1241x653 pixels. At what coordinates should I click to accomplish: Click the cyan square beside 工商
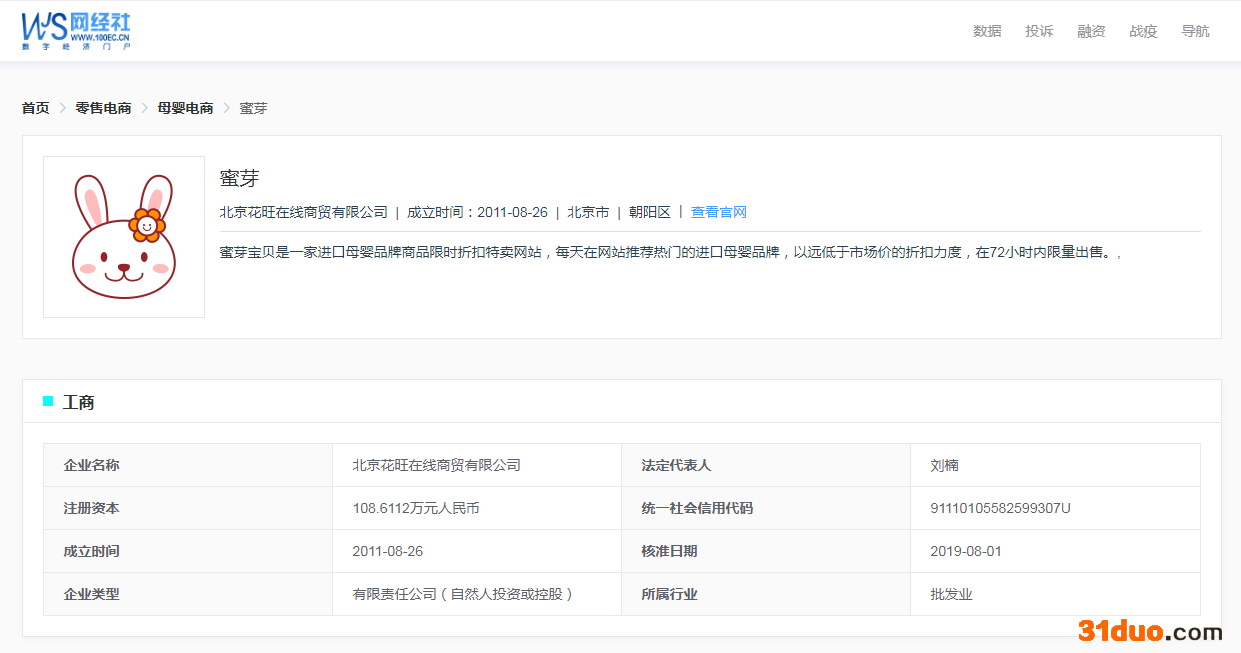pyautogui.click(x=48, y=401)
